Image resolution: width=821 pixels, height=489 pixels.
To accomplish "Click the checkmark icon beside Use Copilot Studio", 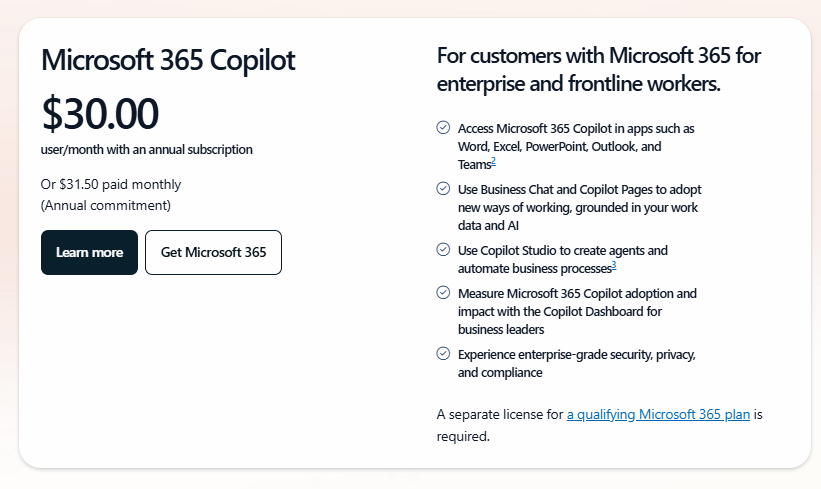I will point(443,249).
